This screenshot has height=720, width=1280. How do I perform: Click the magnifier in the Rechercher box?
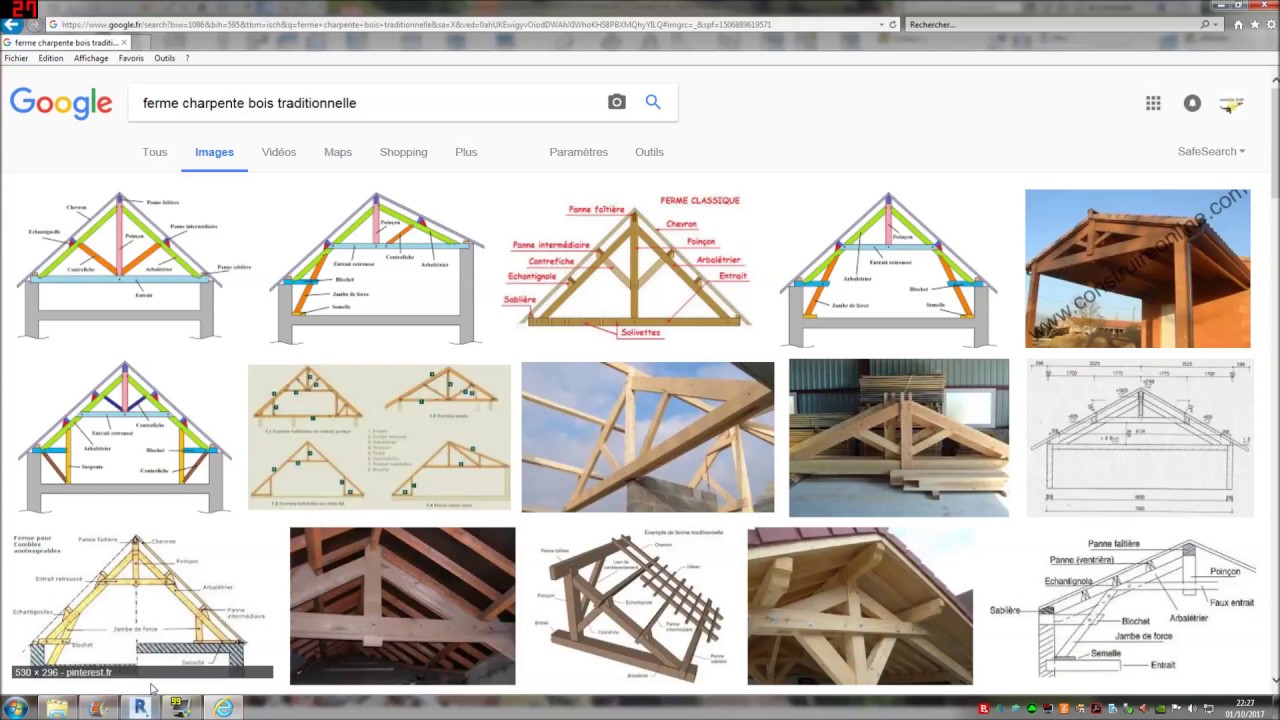(x=1206, y=24)
